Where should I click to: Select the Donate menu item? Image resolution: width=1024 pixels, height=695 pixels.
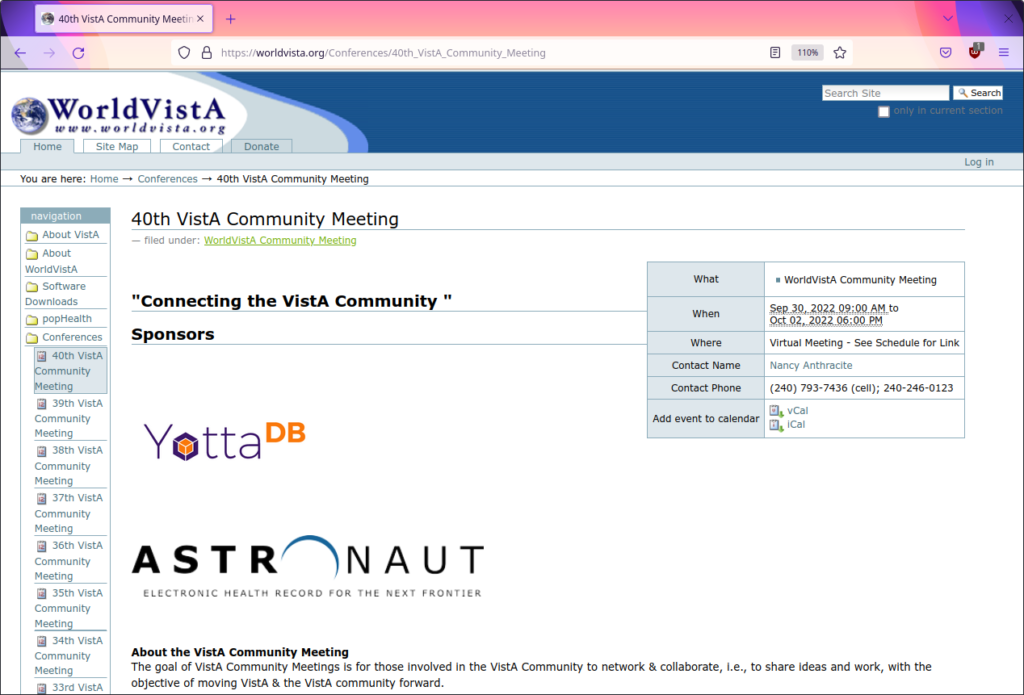click(261, 146)
